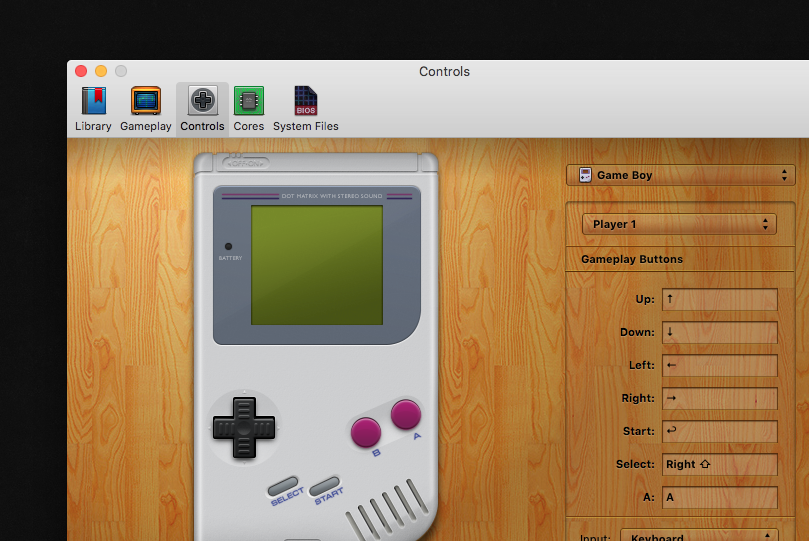Open the Cores preferences pane

249,109
